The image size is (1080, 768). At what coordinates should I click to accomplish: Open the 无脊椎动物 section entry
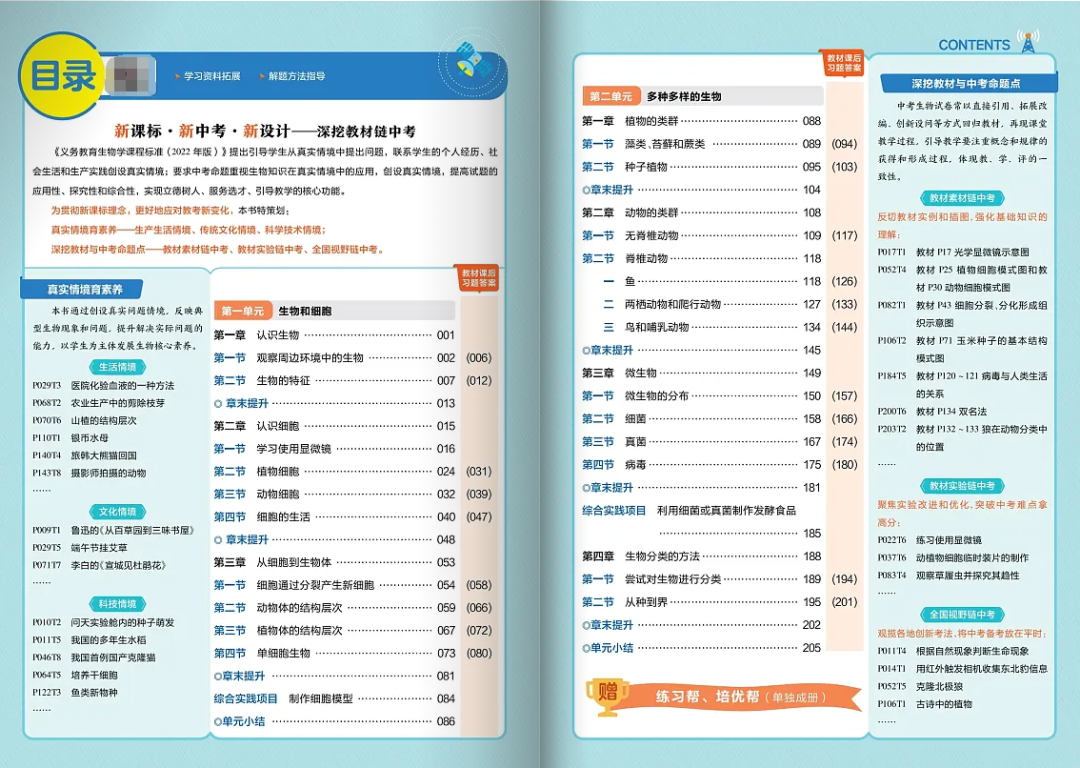(701, 236)
